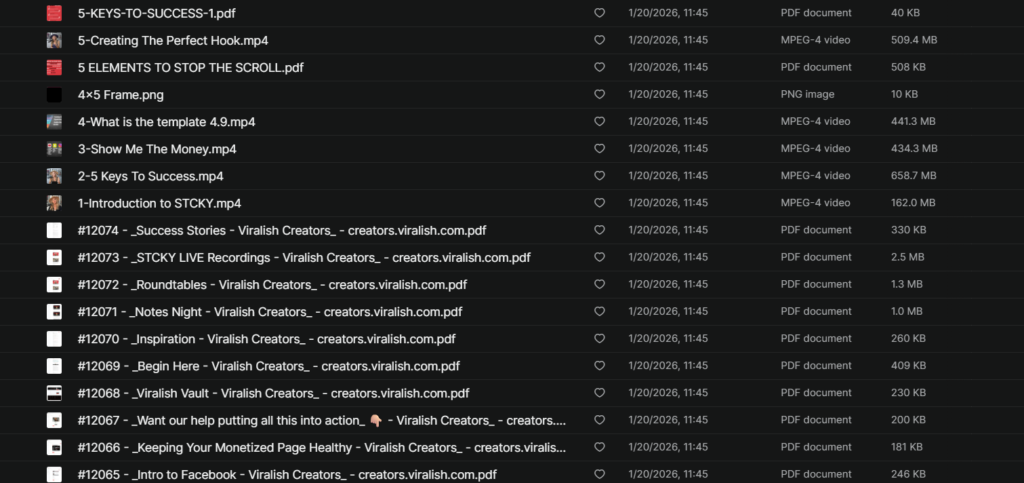The height and width of the screenshot is (483, 1024).
Task: Click the video thumbnail of 5-Creating The Perfect Hook.mp4
Action: pos(54,40)
